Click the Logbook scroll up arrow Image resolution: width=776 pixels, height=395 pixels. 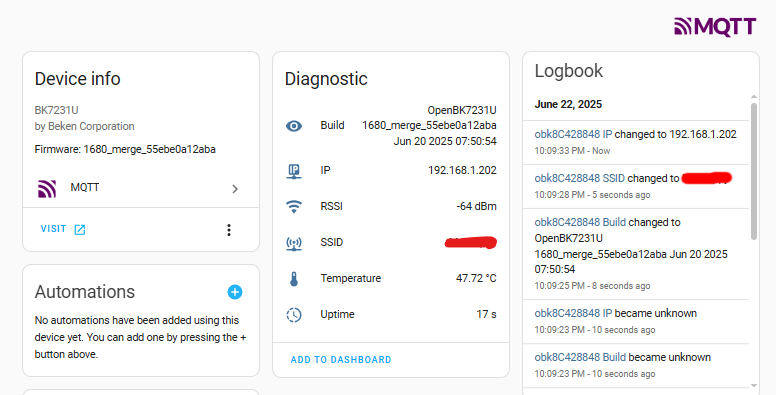click(x=754, y=97)
